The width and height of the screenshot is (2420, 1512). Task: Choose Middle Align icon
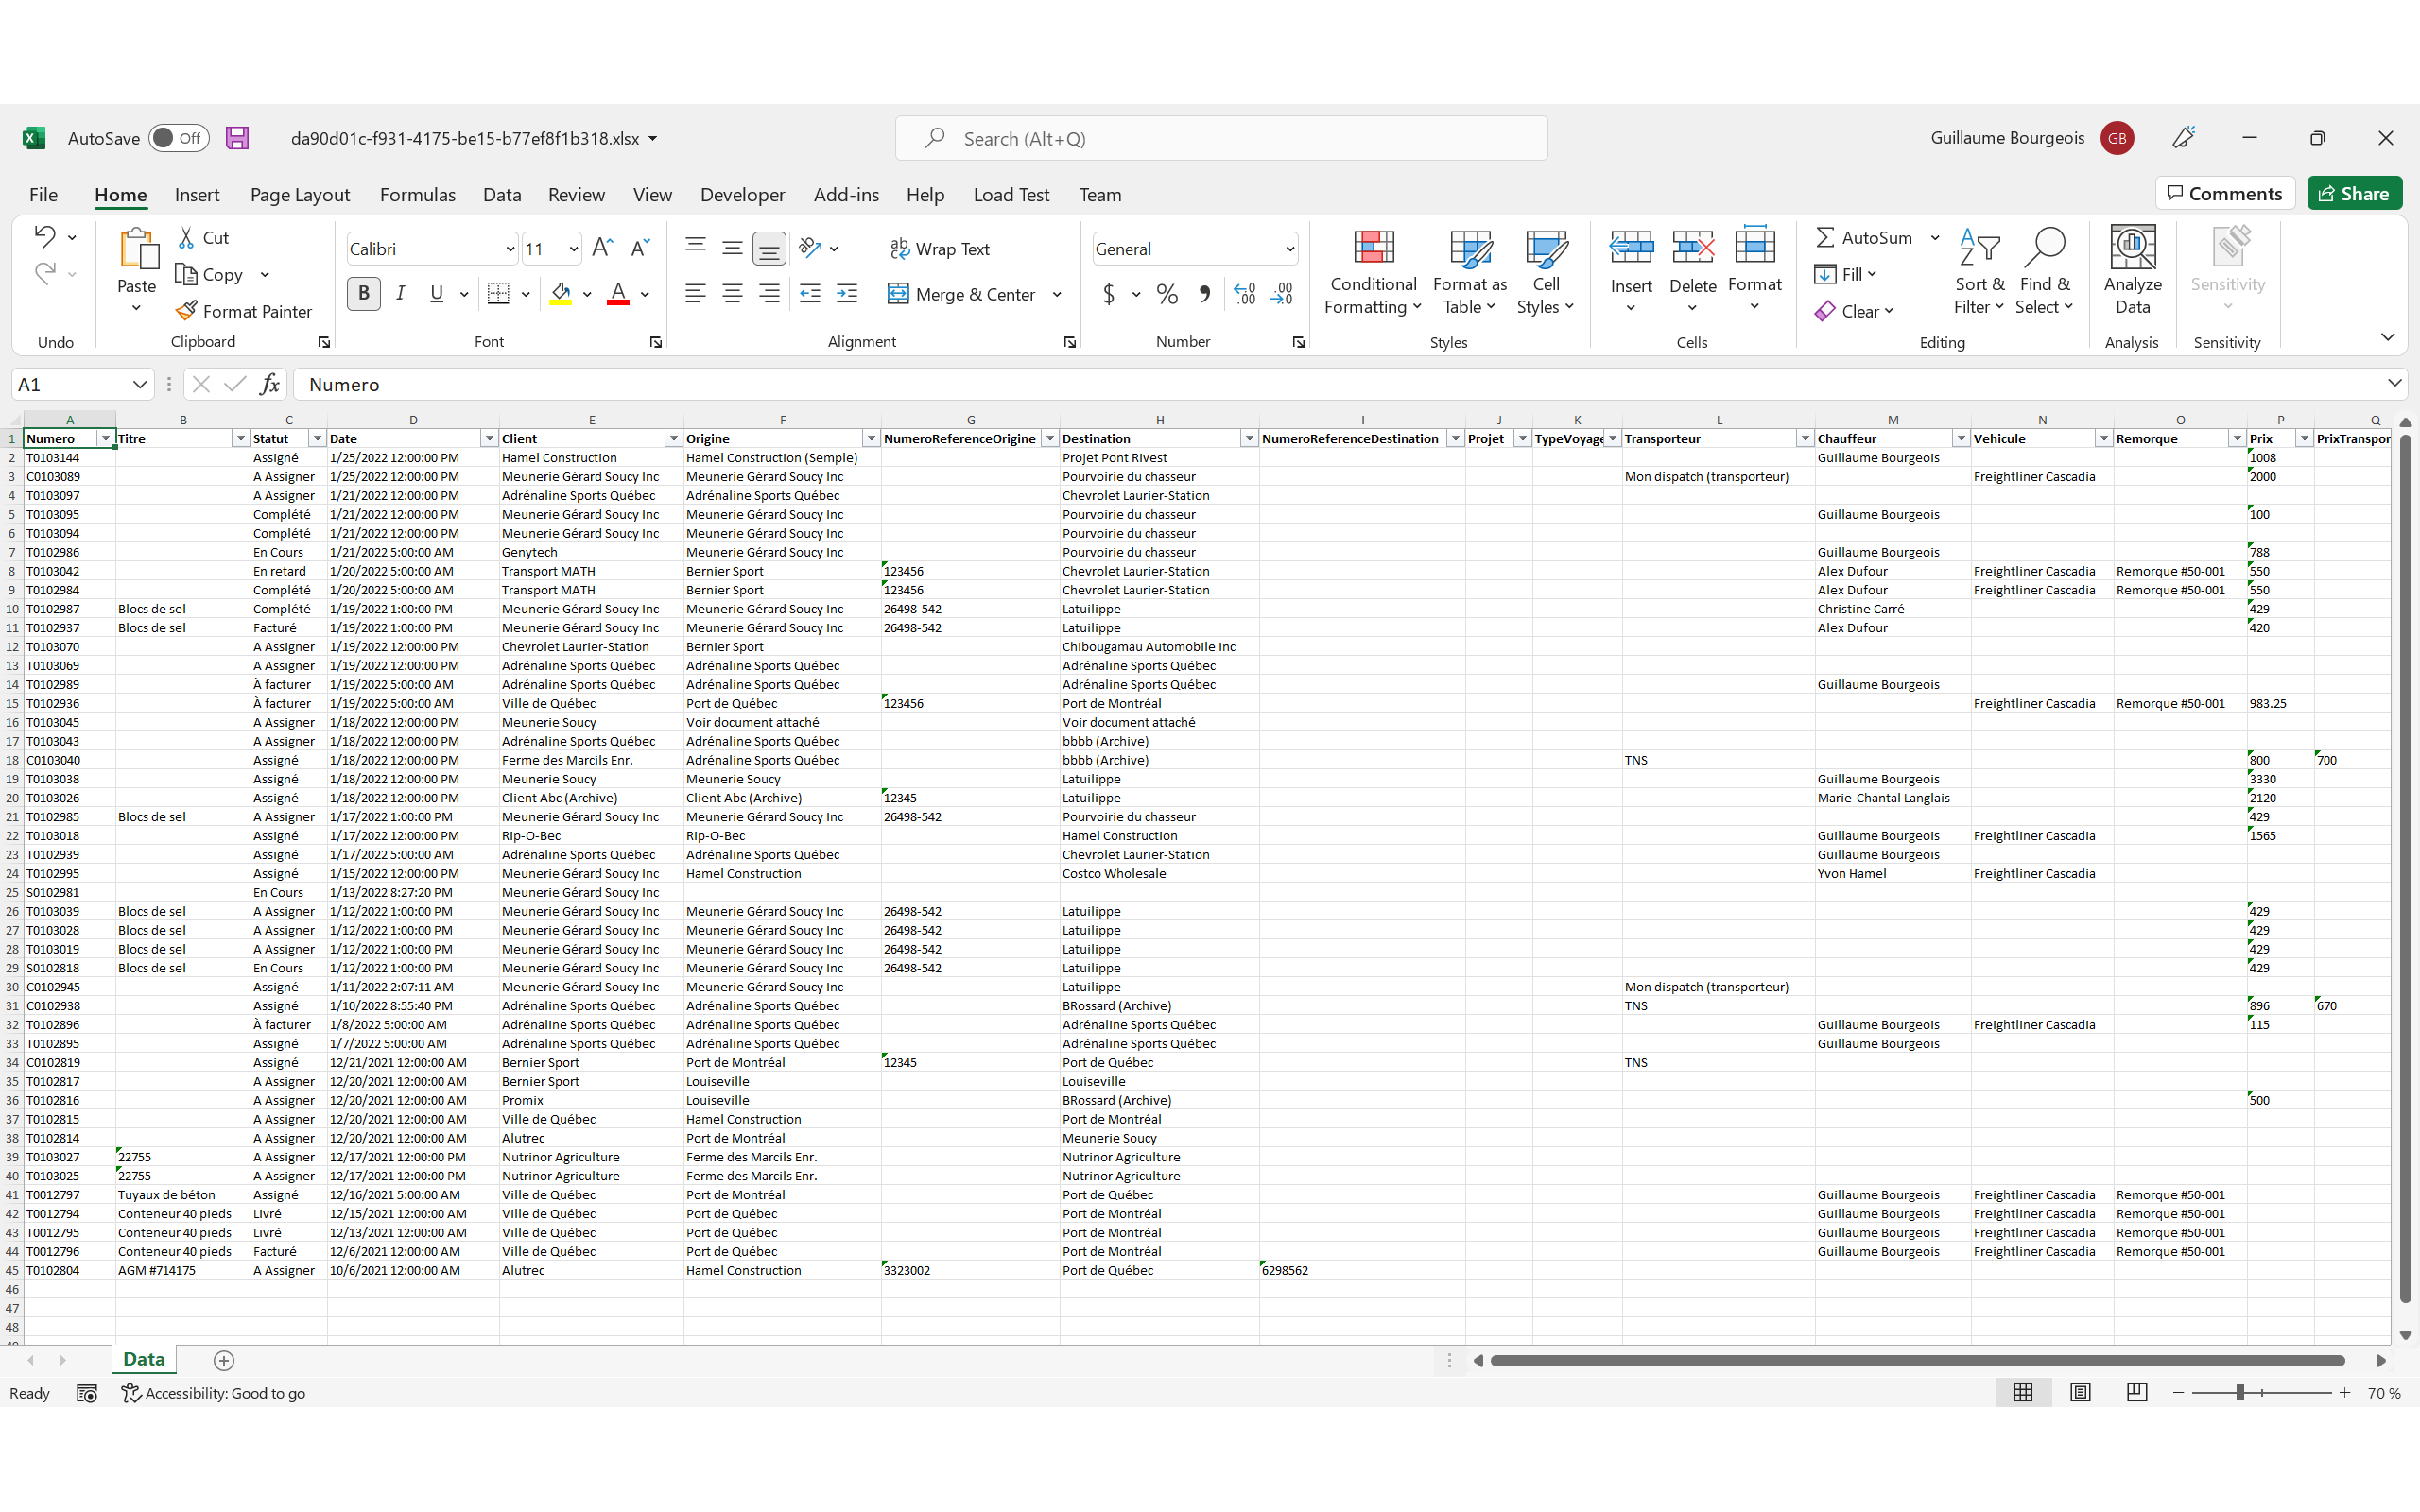pos(732,247)
